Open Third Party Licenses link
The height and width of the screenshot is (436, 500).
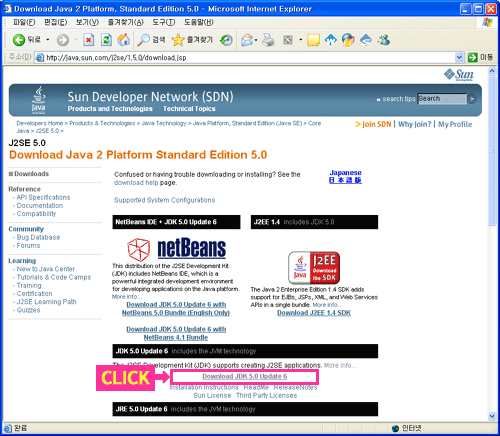(266, 396)
